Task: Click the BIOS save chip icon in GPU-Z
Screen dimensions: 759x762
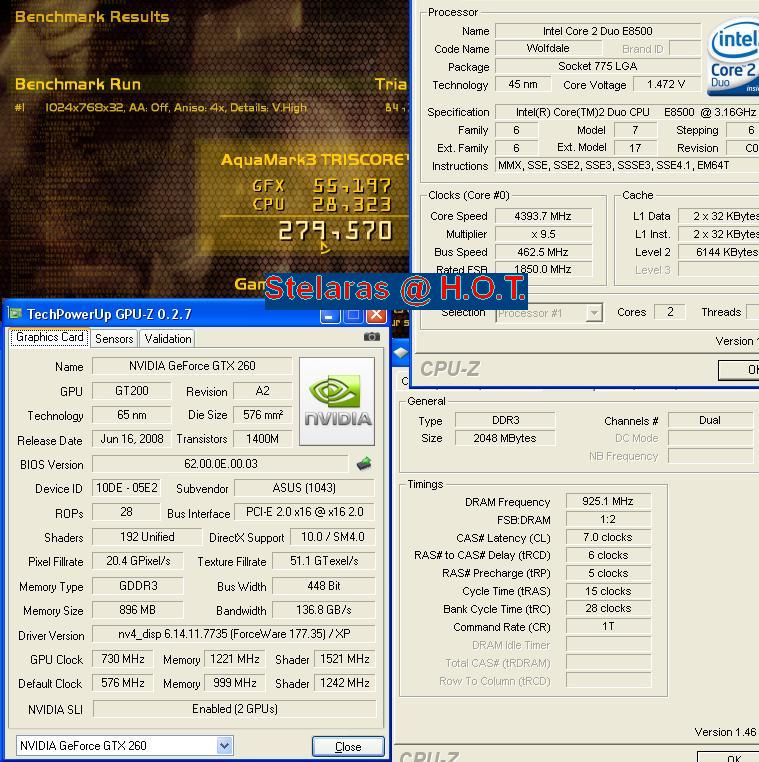Action: (x=364, y=464)
